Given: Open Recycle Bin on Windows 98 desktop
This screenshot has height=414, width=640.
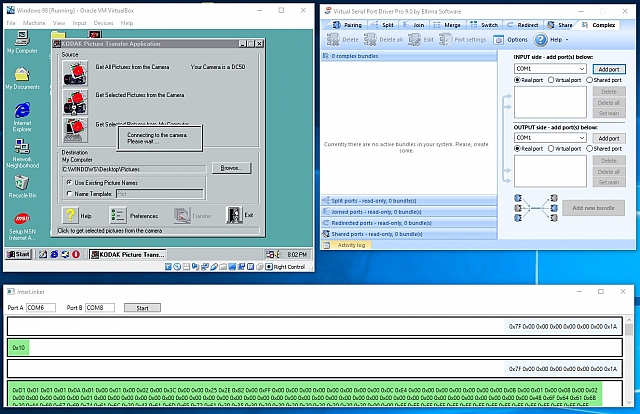Looking at the screenshot, I should (x=22, y=184).
